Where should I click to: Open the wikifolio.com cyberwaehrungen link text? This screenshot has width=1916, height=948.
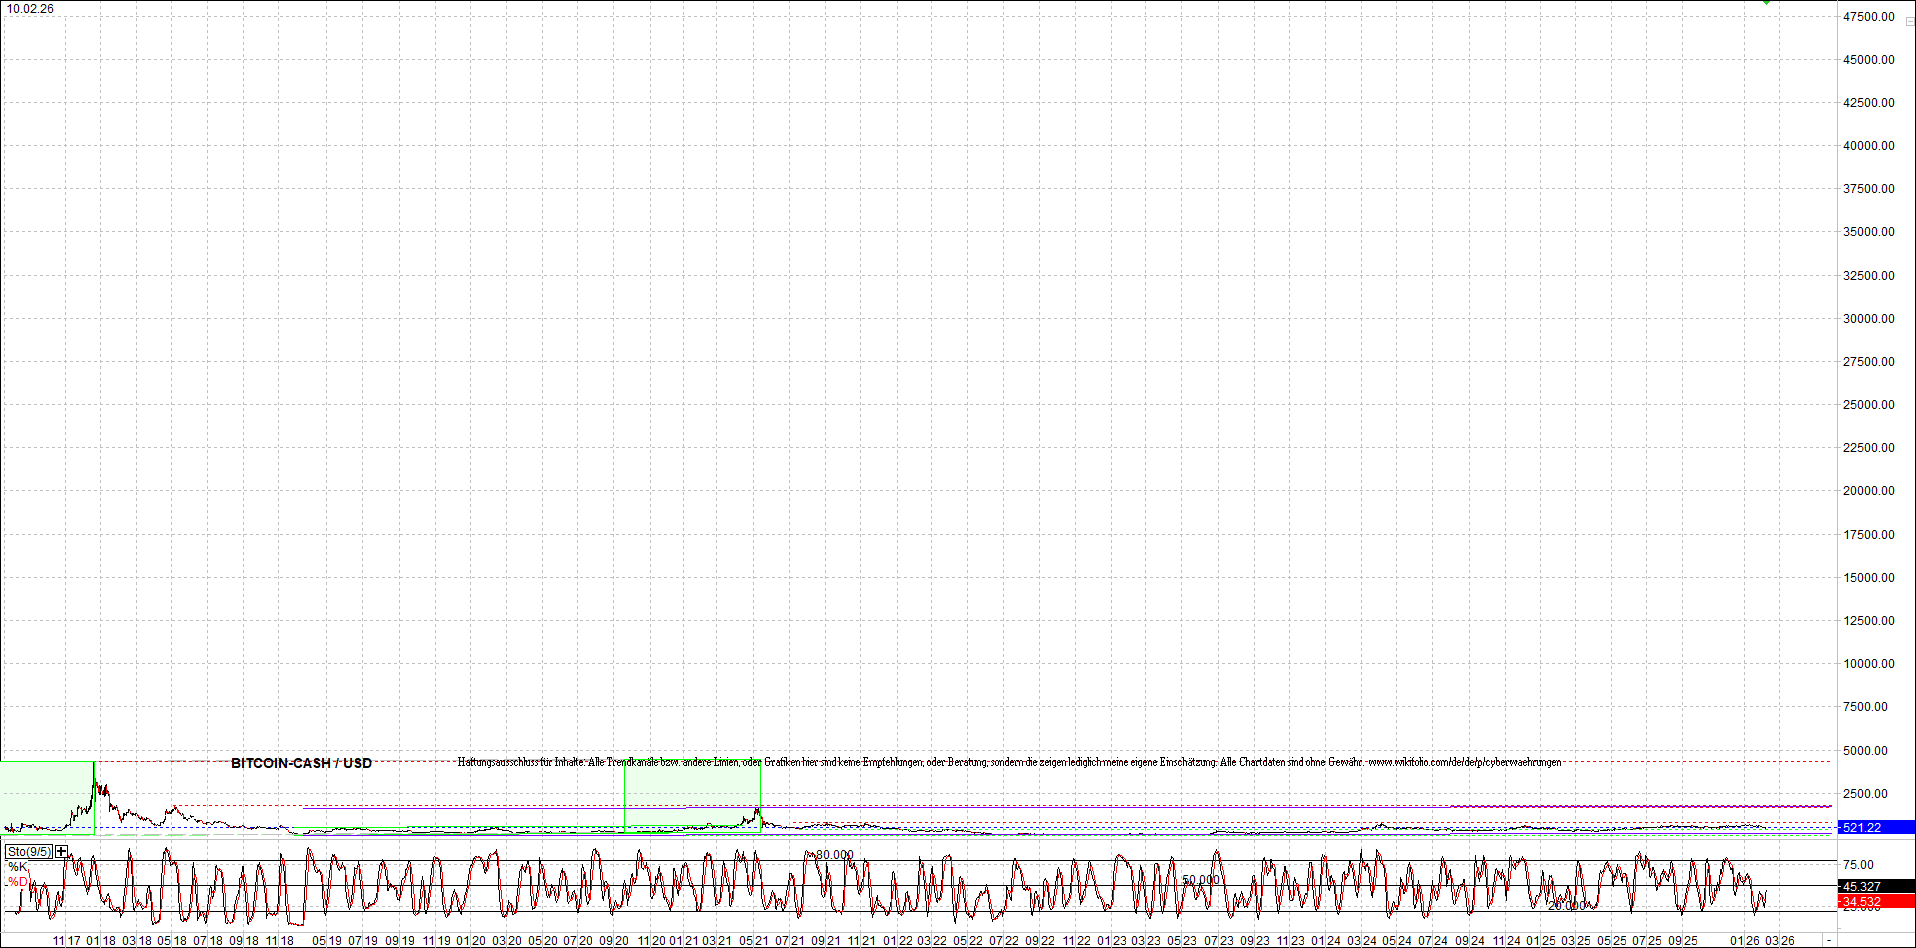click(x=1464, y=762)
